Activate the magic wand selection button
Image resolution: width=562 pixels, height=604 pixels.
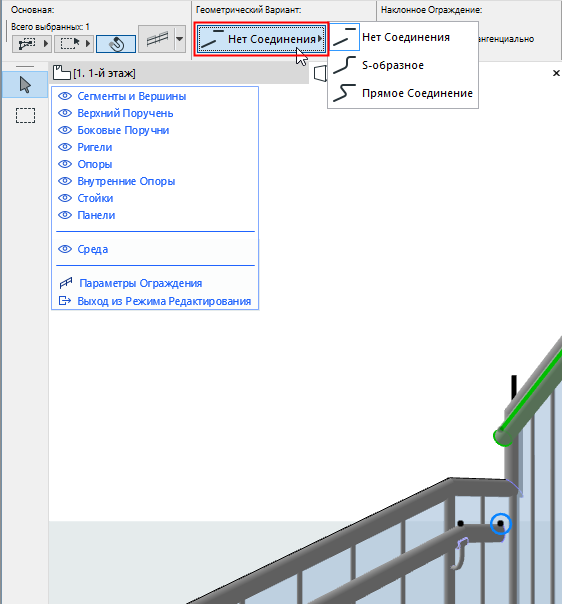tap(116, 44)
